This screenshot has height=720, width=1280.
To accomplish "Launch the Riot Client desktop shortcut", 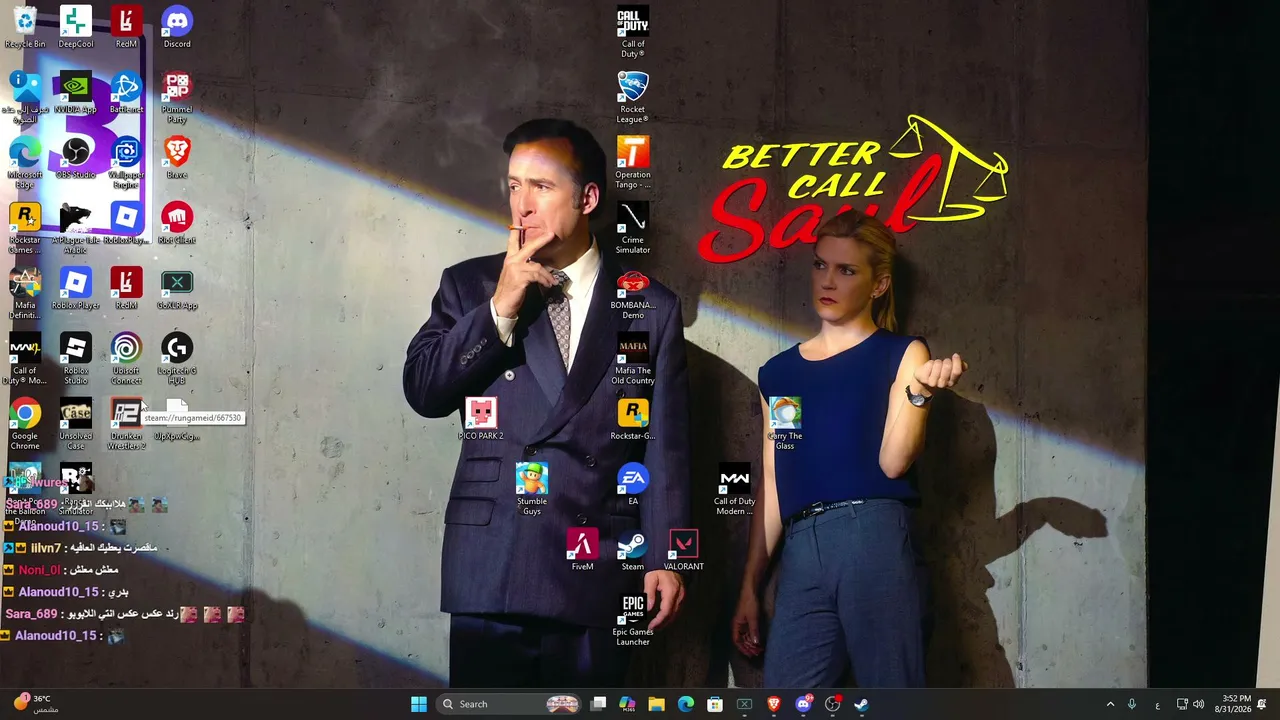I will [x=177, y=224].
